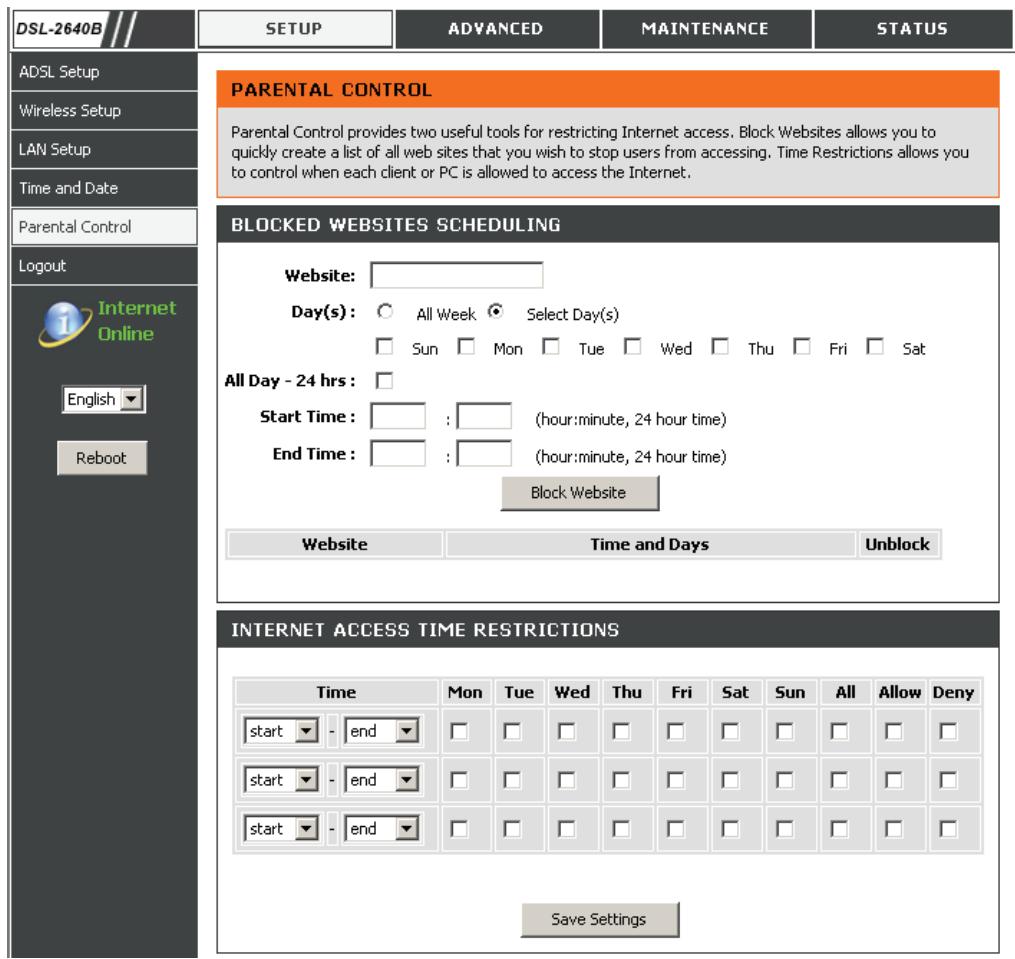
Task: Select the All Week radio button
Action: [382, 312]
